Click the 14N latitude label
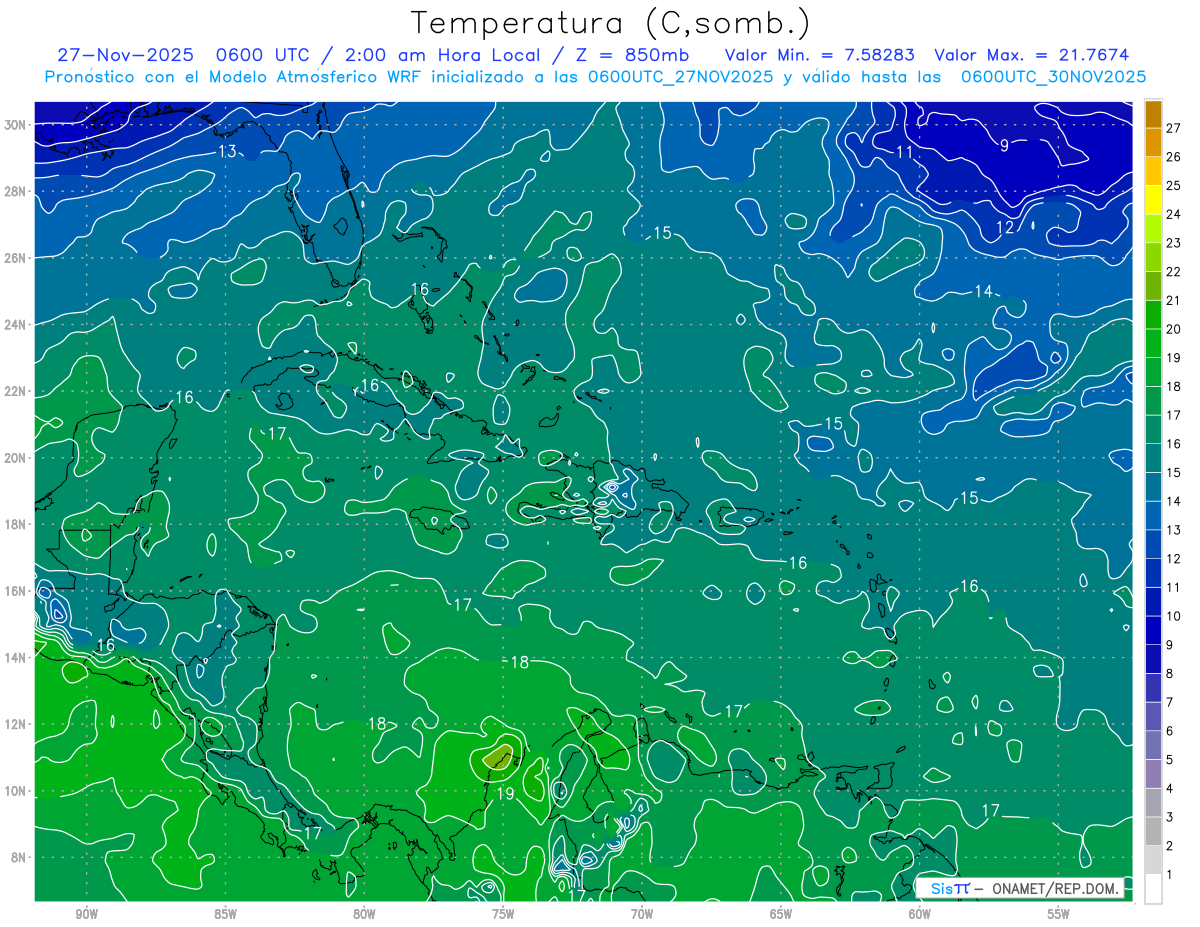This screenshot has height=927, width=1200. tap(16, 657)
